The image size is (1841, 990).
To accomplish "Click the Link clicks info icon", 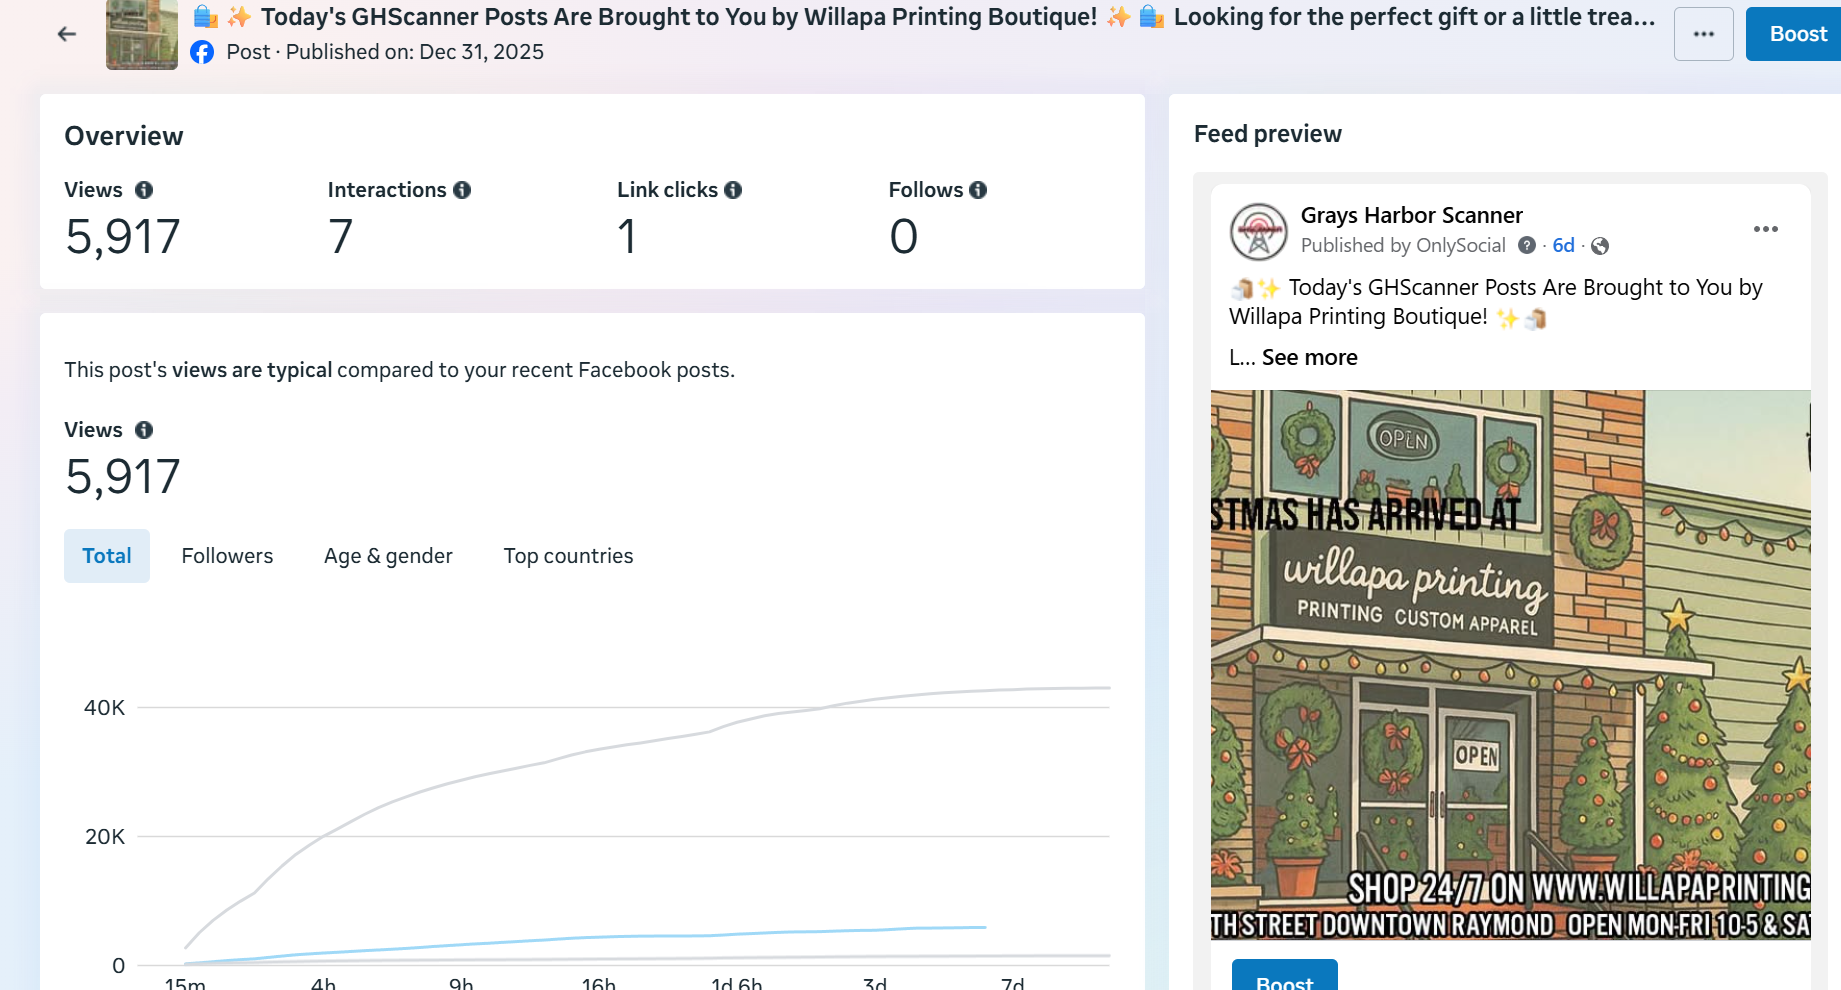I will coord(733,190).
